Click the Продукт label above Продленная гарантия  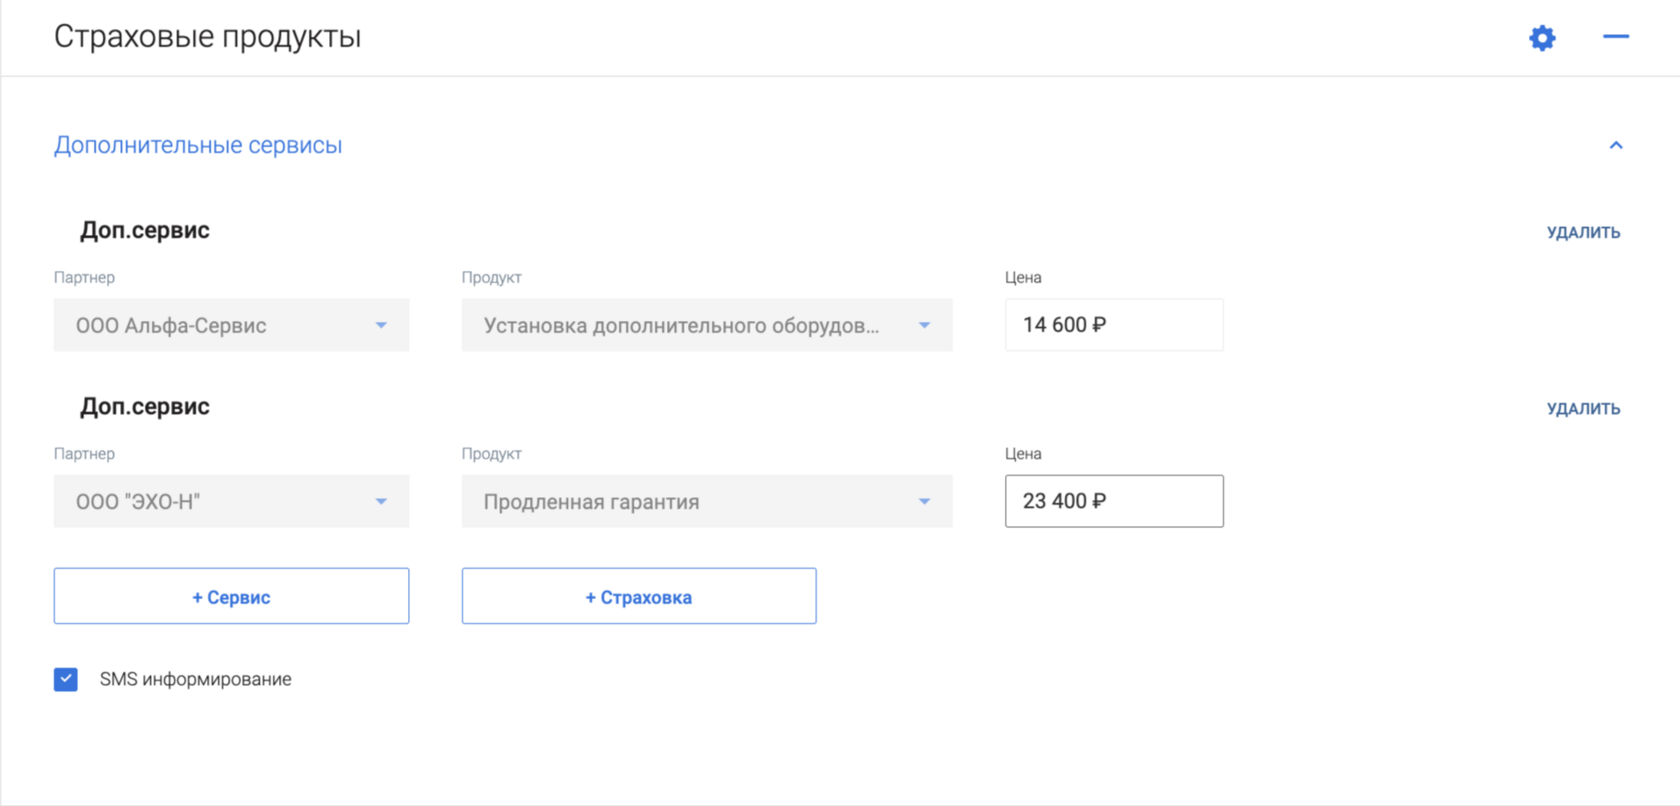point(491,454)
